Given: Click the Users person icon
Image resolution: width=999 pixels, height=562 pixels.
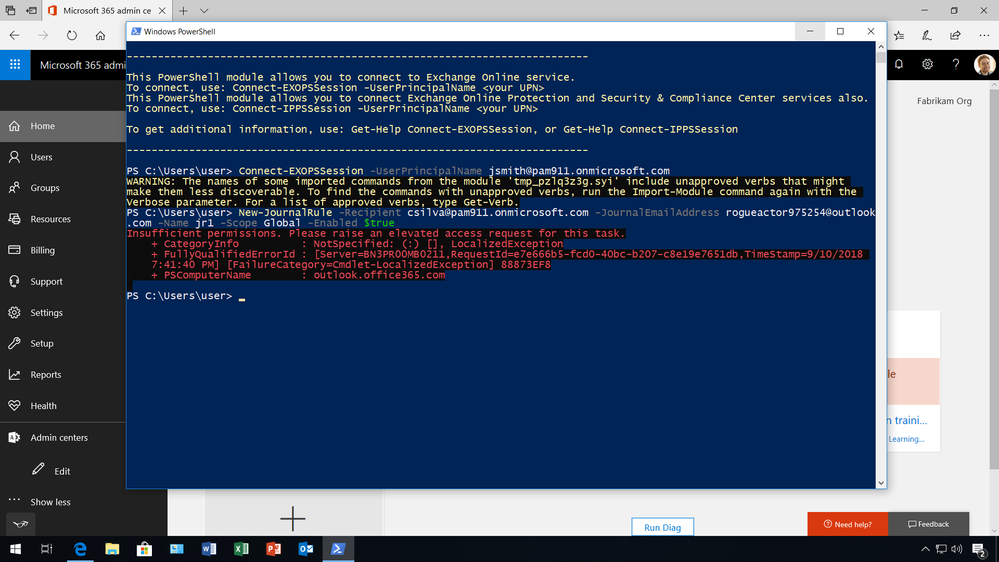Looking at the screenshot, I should point(14,157).
